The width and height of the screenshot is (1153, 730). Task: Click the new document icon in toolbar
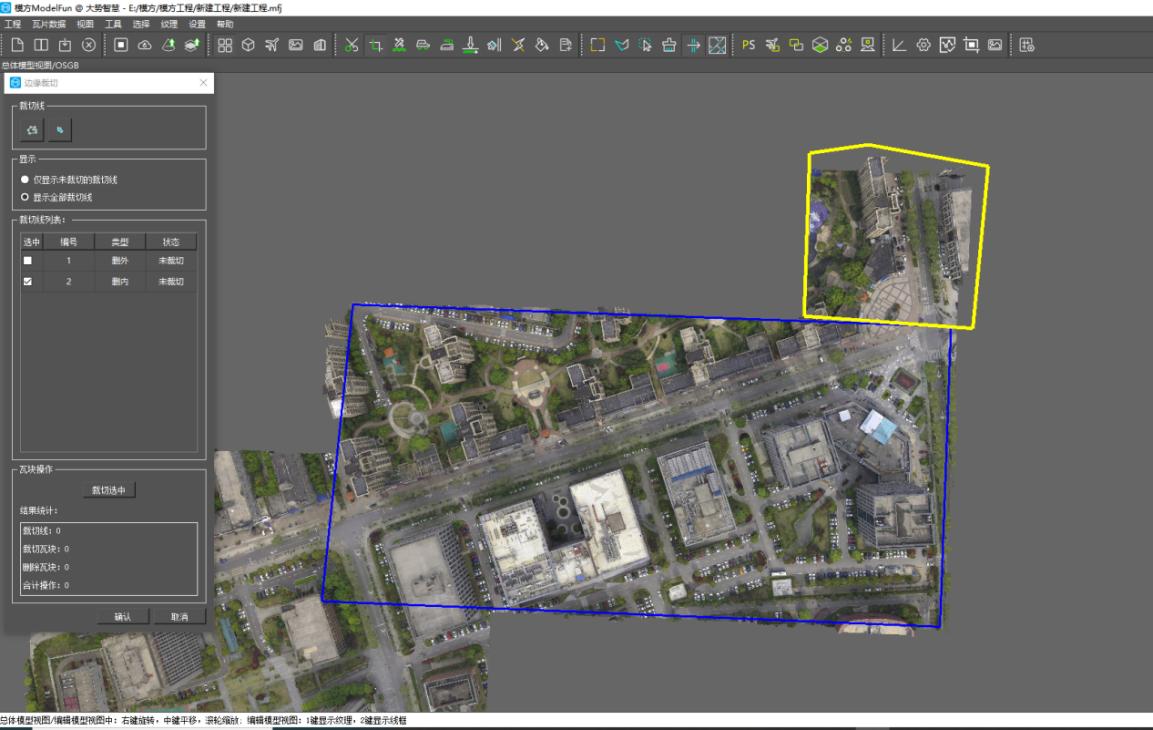click(17, 45)
